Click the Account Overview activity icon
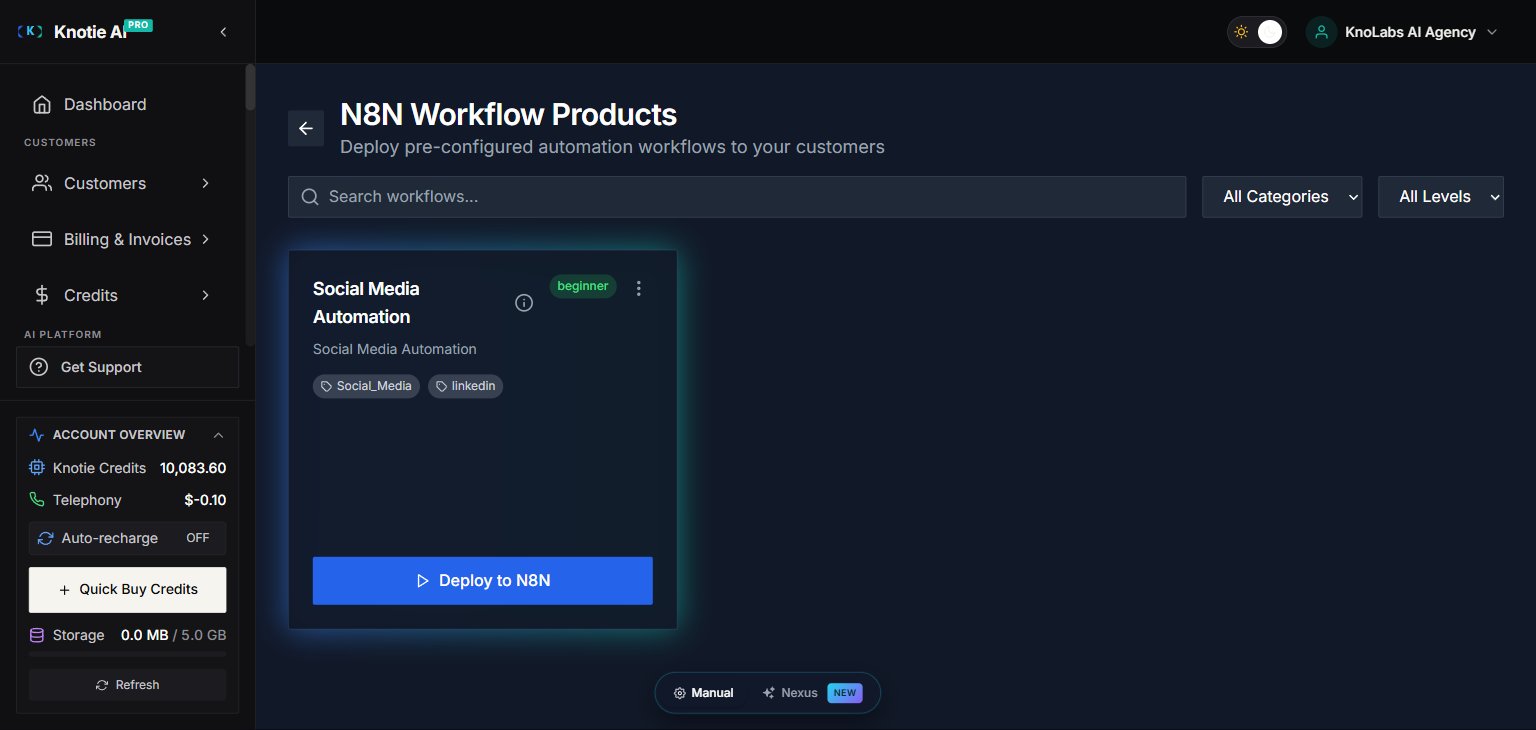 click(37, 435)
